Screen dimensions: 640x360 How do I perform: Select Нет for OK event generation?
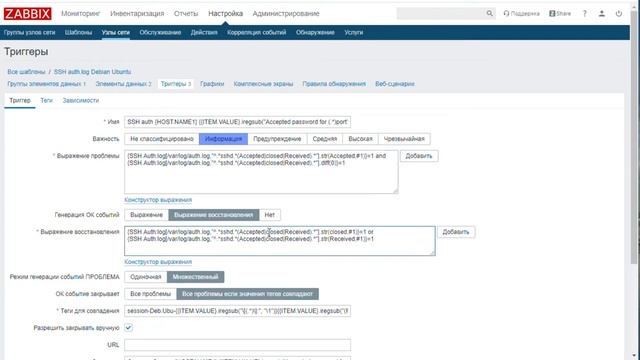pos(269,215)
